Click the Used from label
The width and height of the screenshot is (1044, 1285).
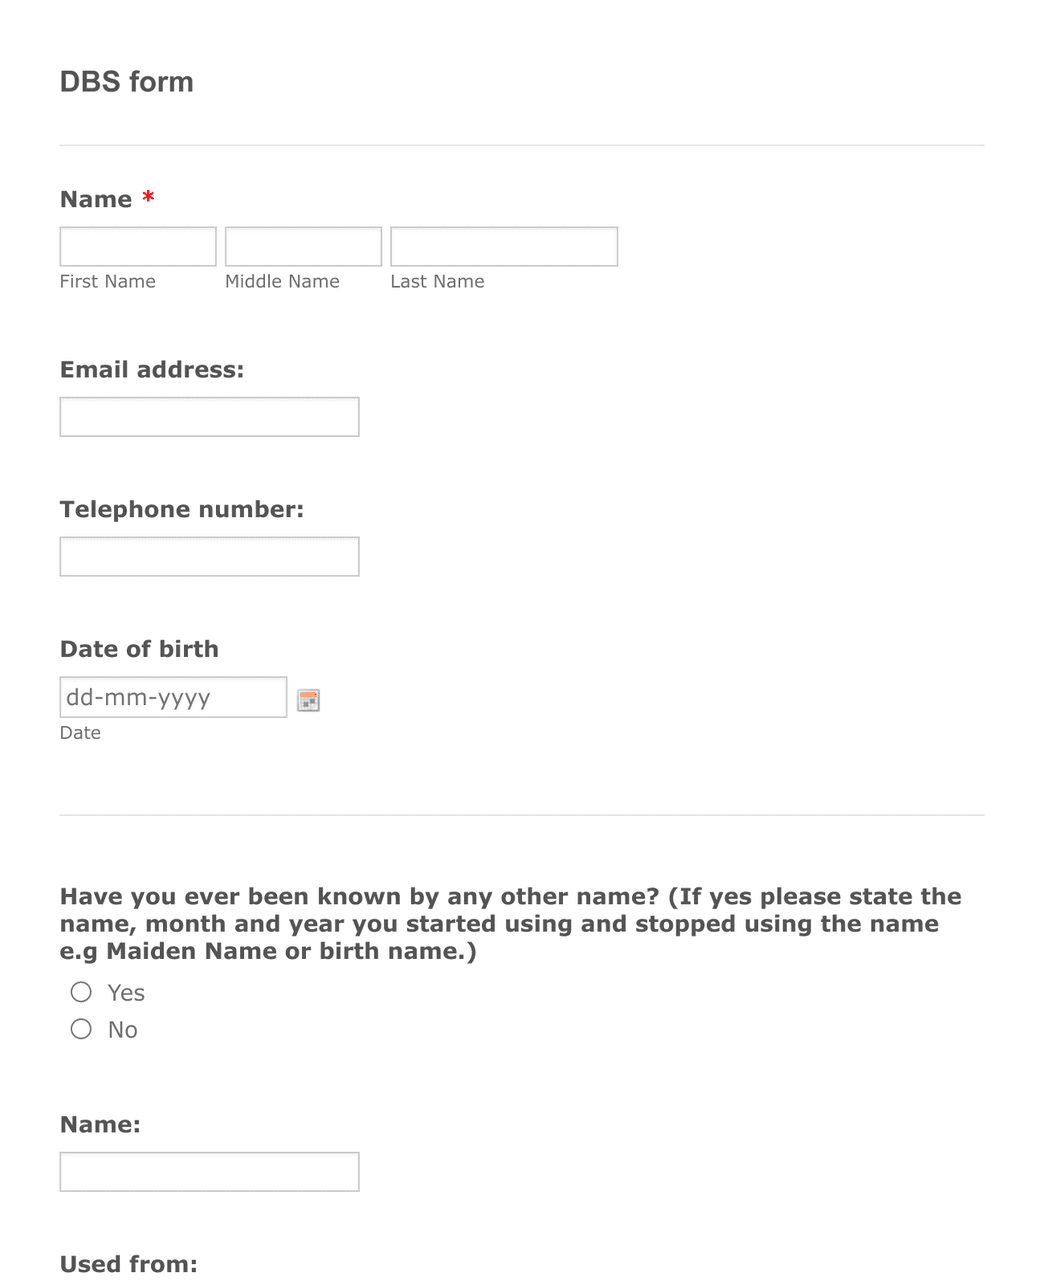(127, 1263)
